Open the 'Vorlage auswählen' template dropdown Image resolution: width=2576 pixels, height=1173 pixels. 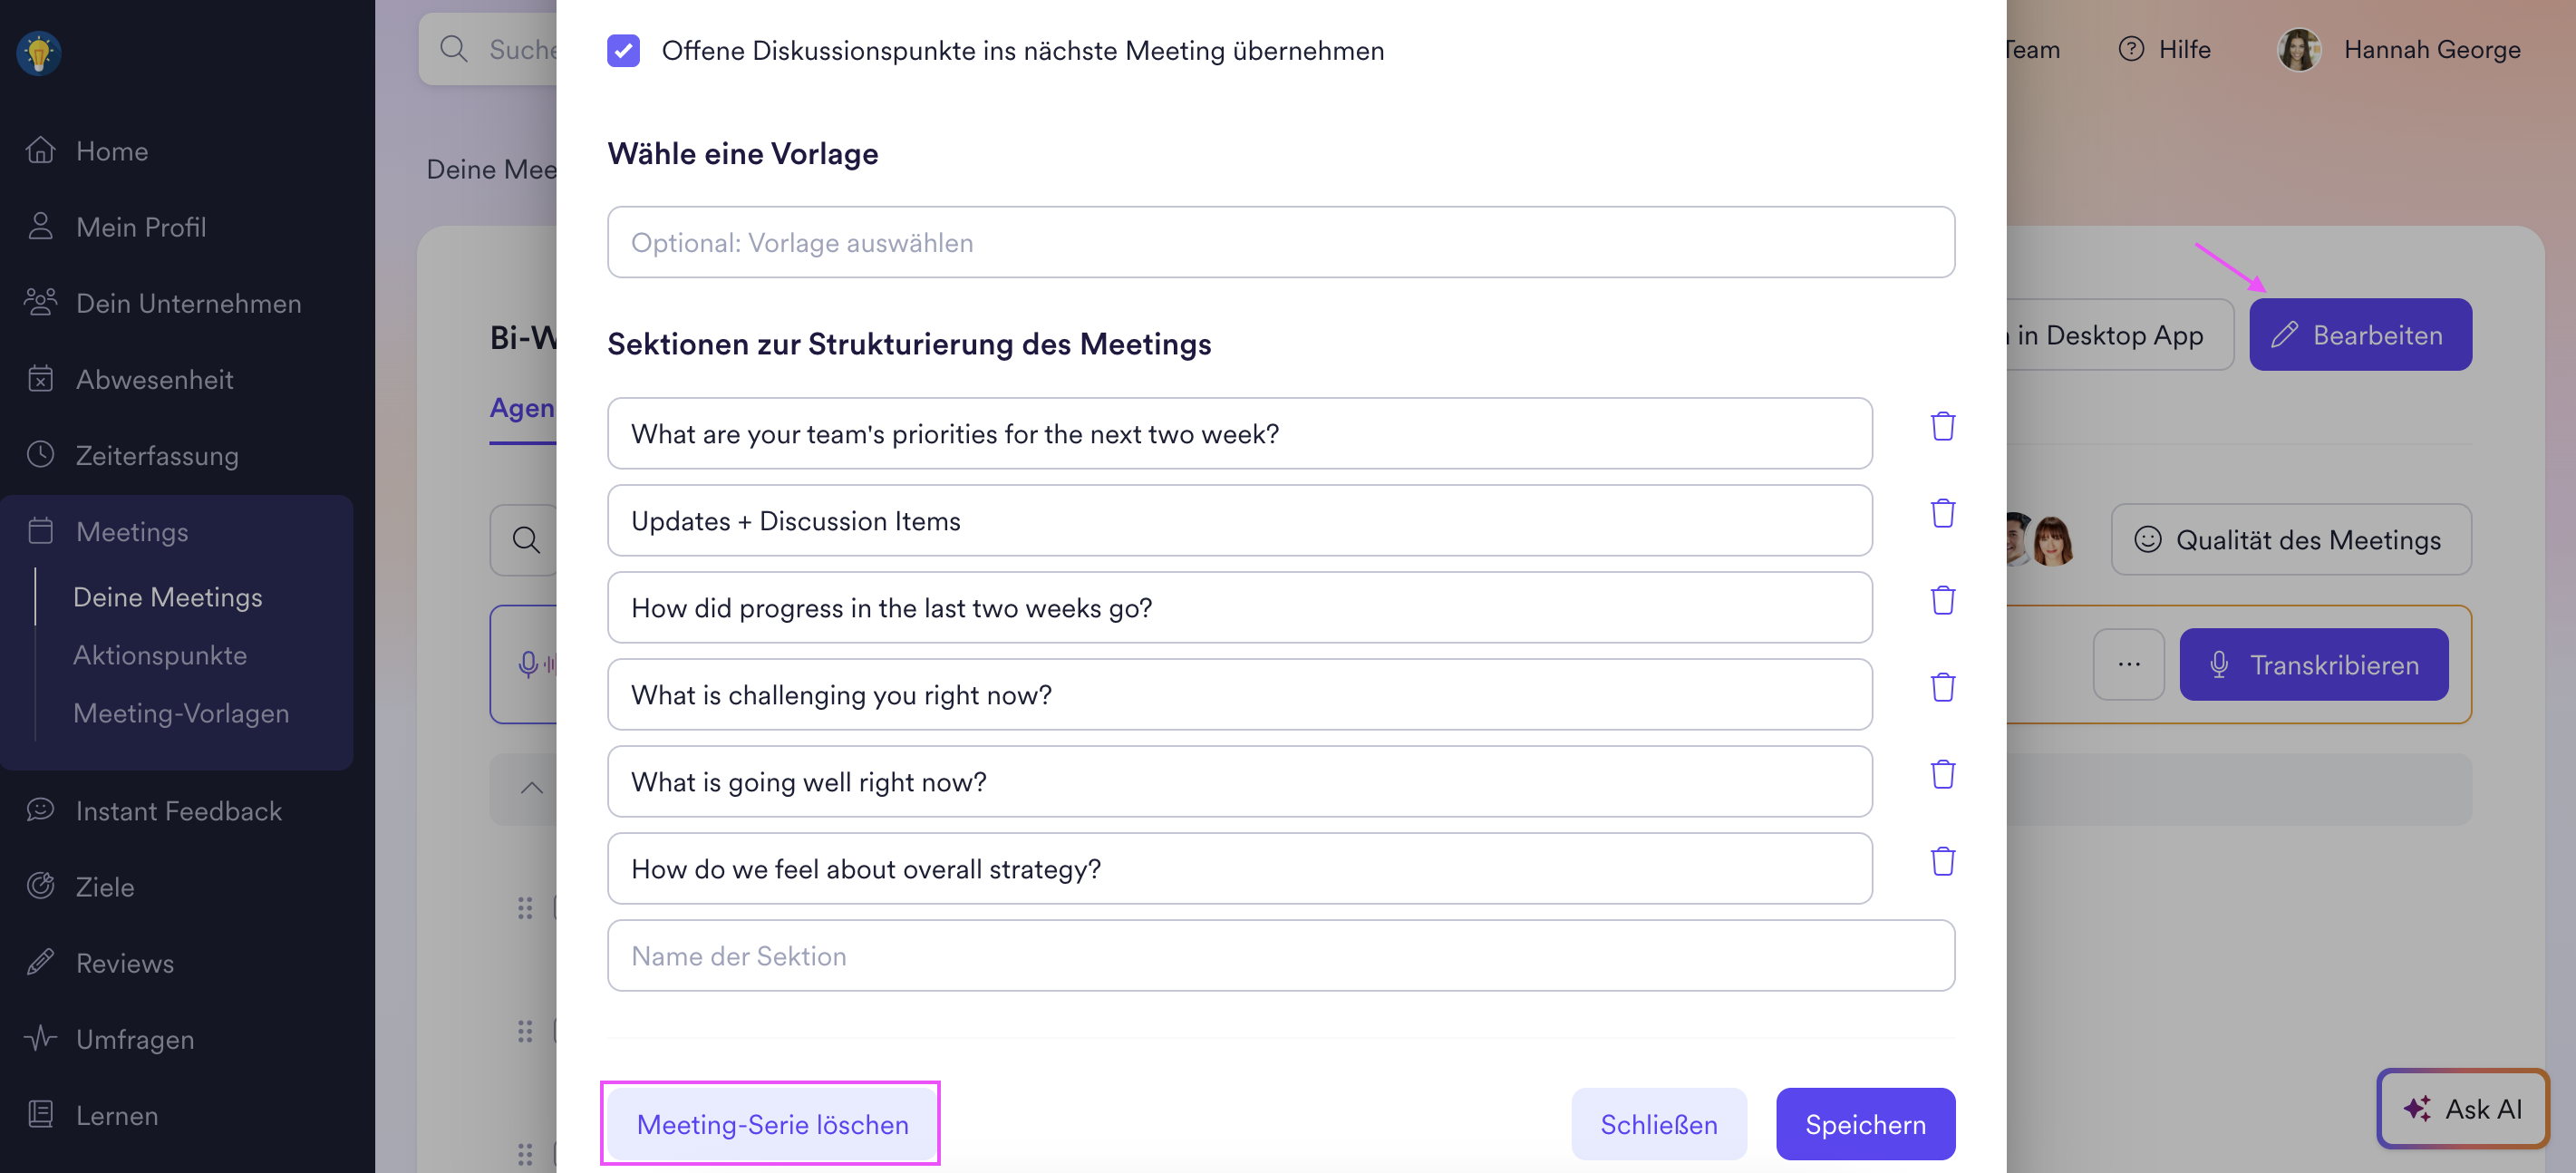tap(1280, 242)
